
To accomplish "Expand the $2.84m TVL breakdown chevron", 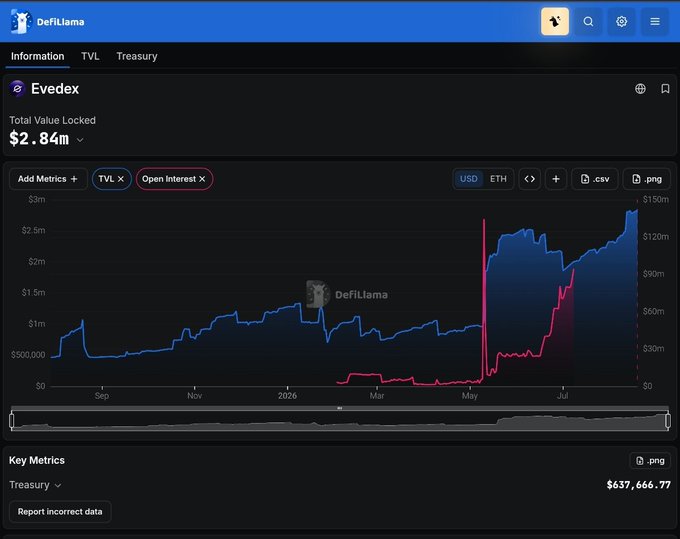I will 80,140.
